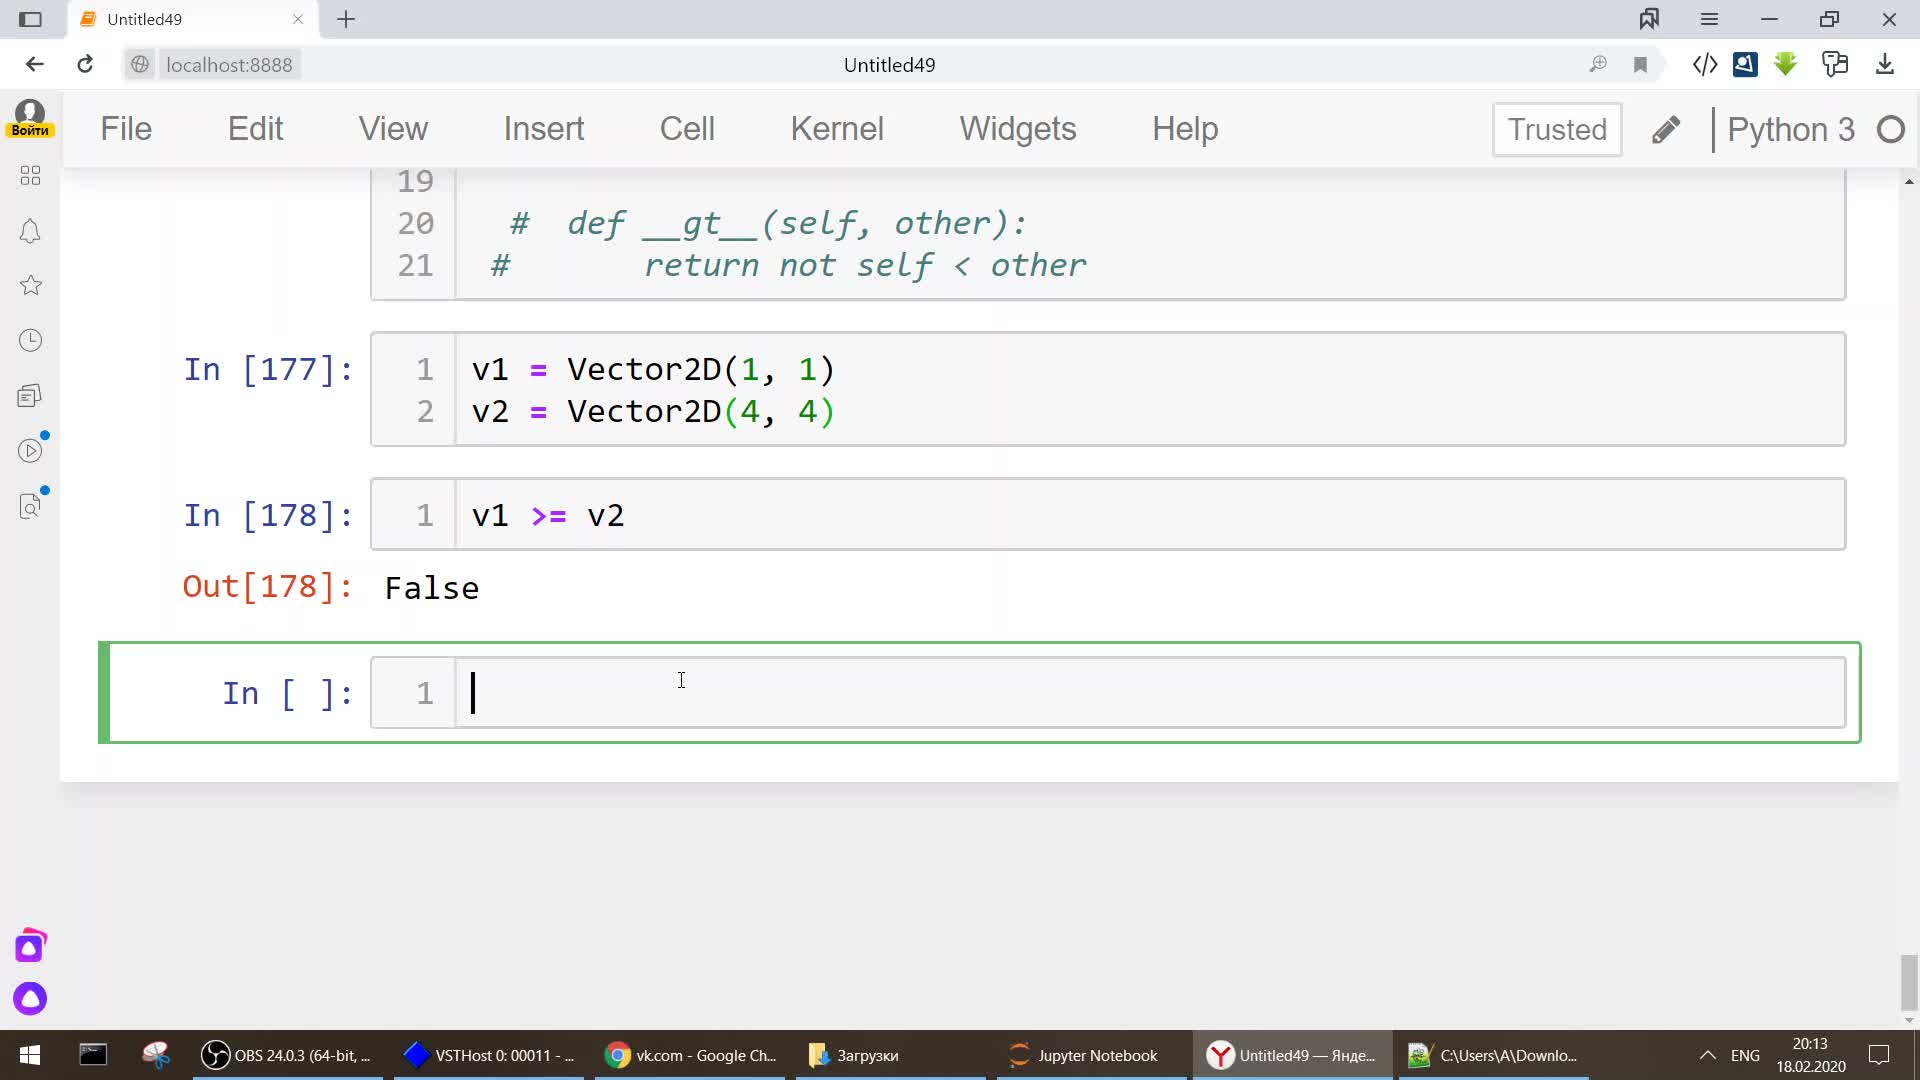
Task: Click the Войти profile avatar
Action: click(x=30, y=118)
